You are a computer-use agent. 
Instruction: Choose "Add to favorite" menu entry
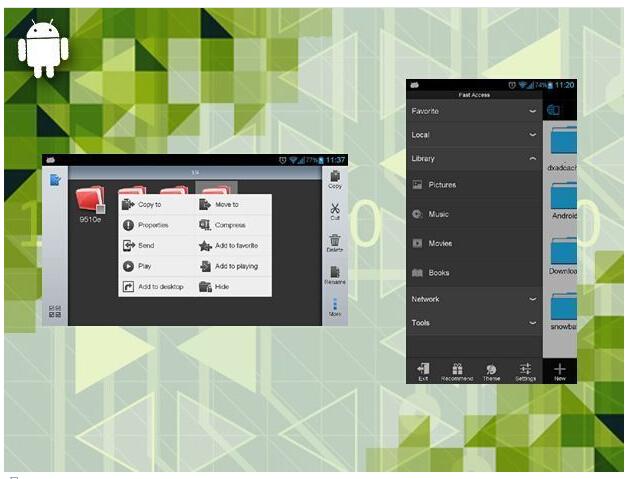pos(235,245)
